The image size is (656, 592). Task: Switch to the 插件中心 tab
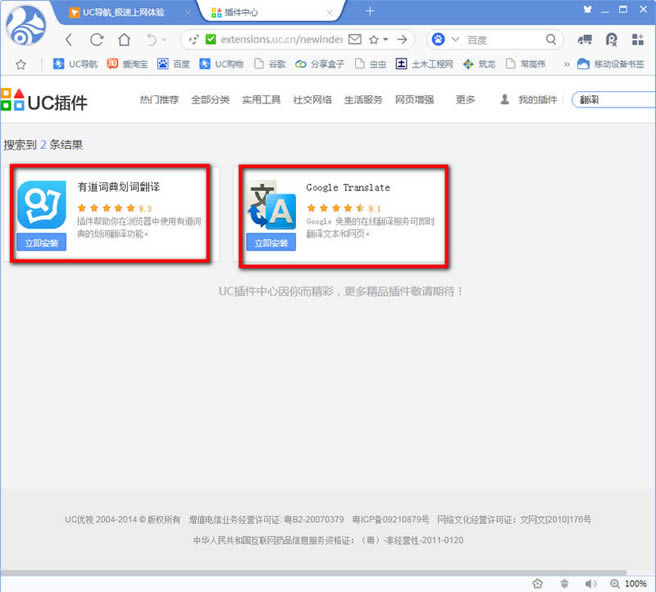click(x=271, y=13)
